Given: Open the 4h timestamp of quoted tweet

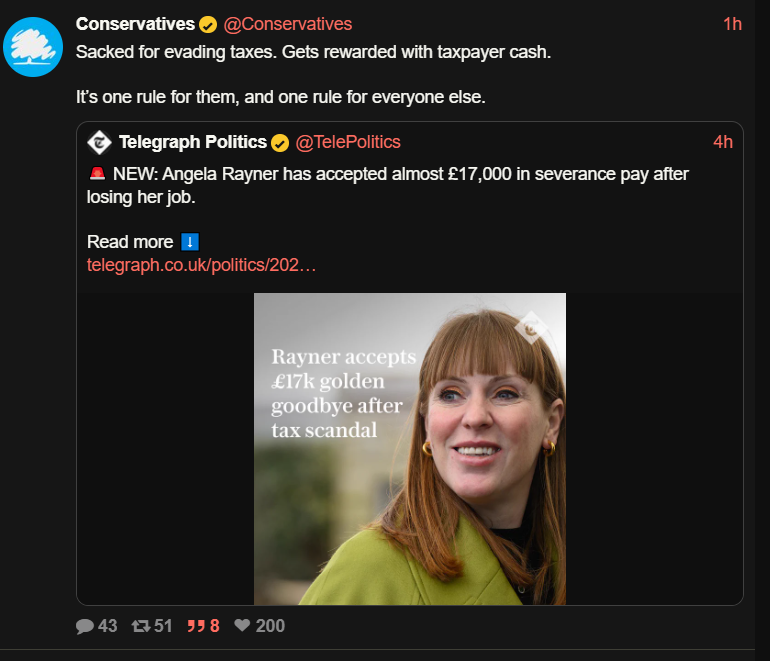Looking at the screenshot, I should [x=723, y=142].
